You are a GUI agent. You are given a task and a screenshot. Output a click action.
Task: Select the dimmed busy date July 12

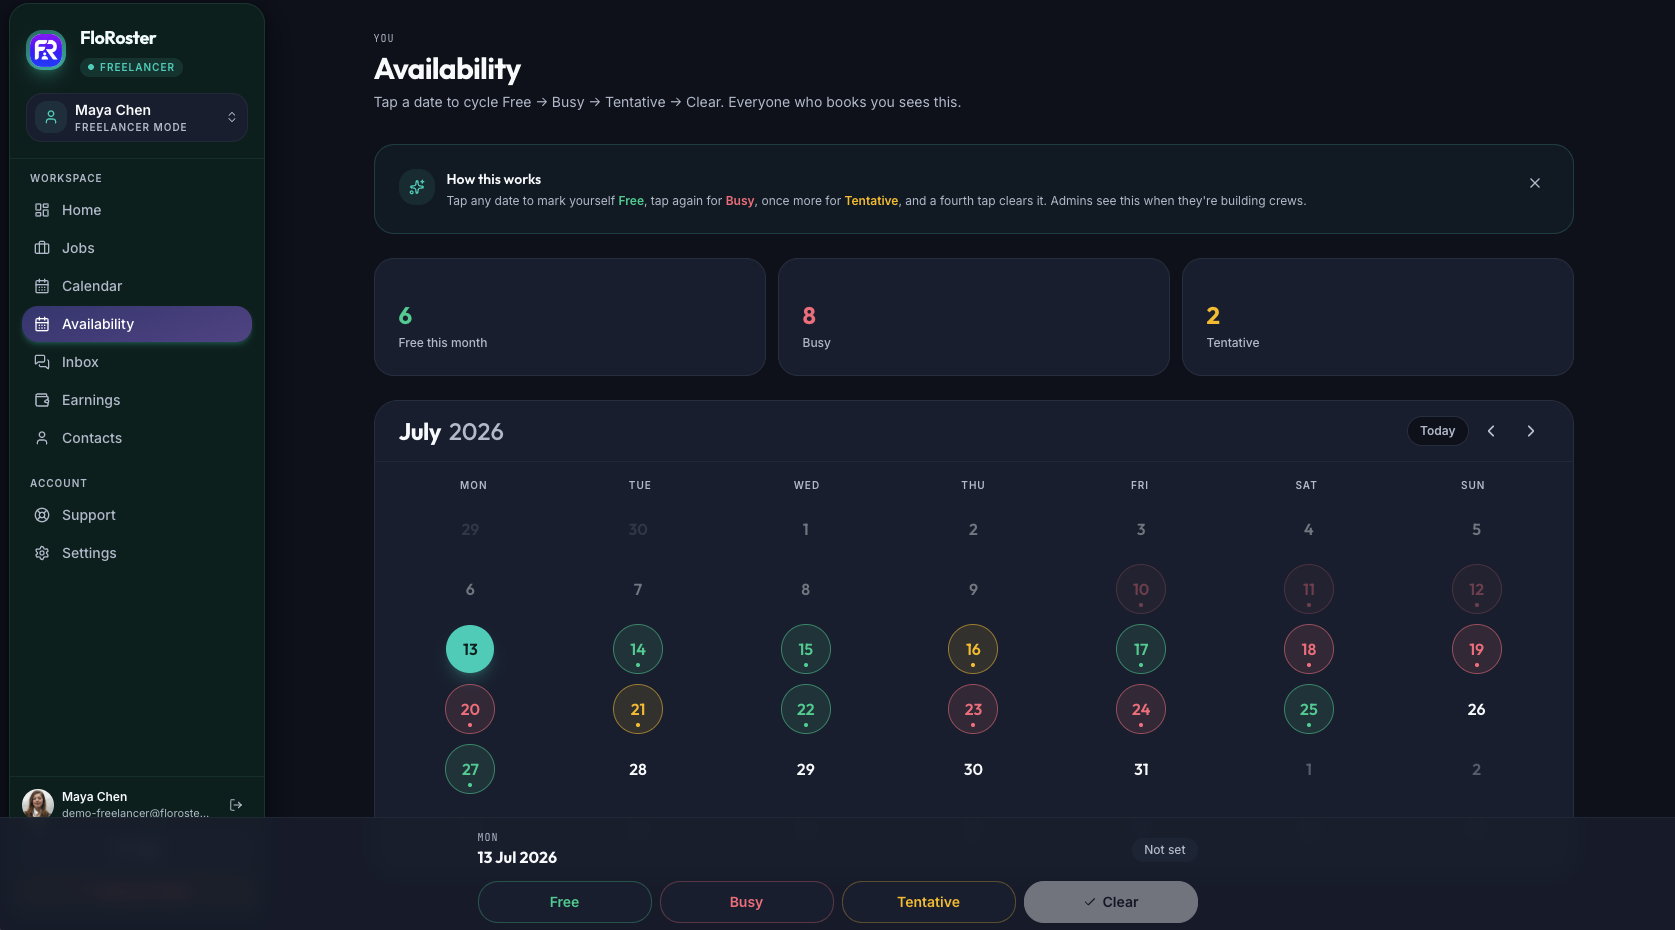click(x=1477, y=589)
